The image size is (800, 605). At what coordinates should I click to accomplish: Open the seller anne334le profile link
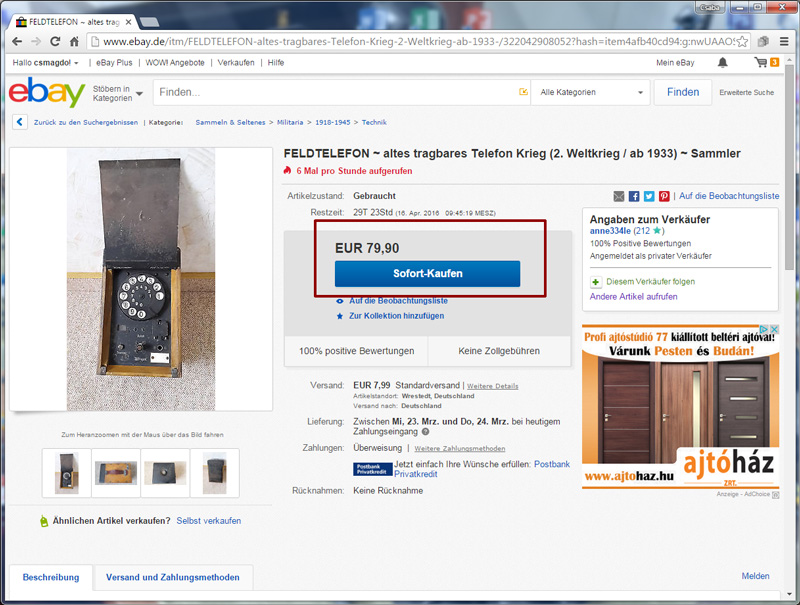point(610,231)
